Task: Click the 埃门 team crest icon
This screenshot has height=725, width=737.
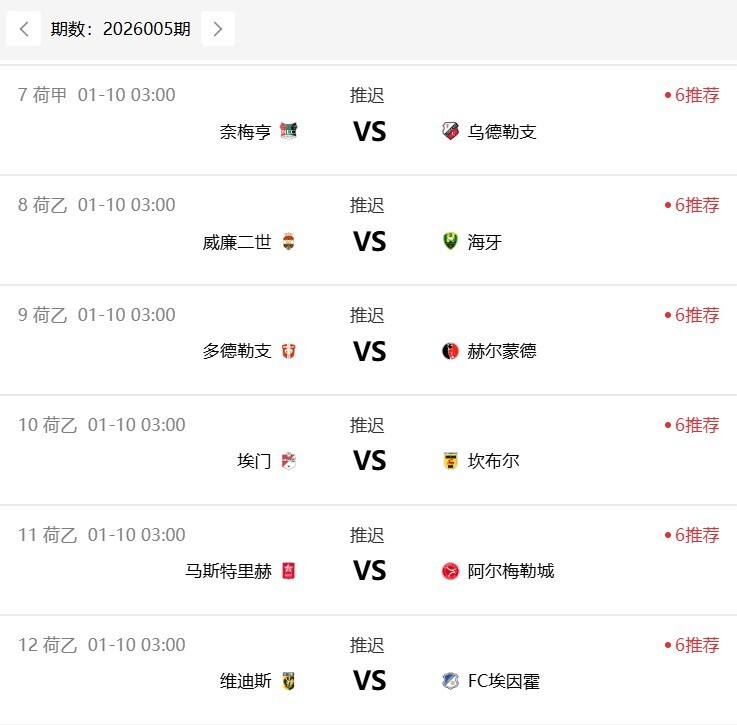Action: tap(289, 461)
